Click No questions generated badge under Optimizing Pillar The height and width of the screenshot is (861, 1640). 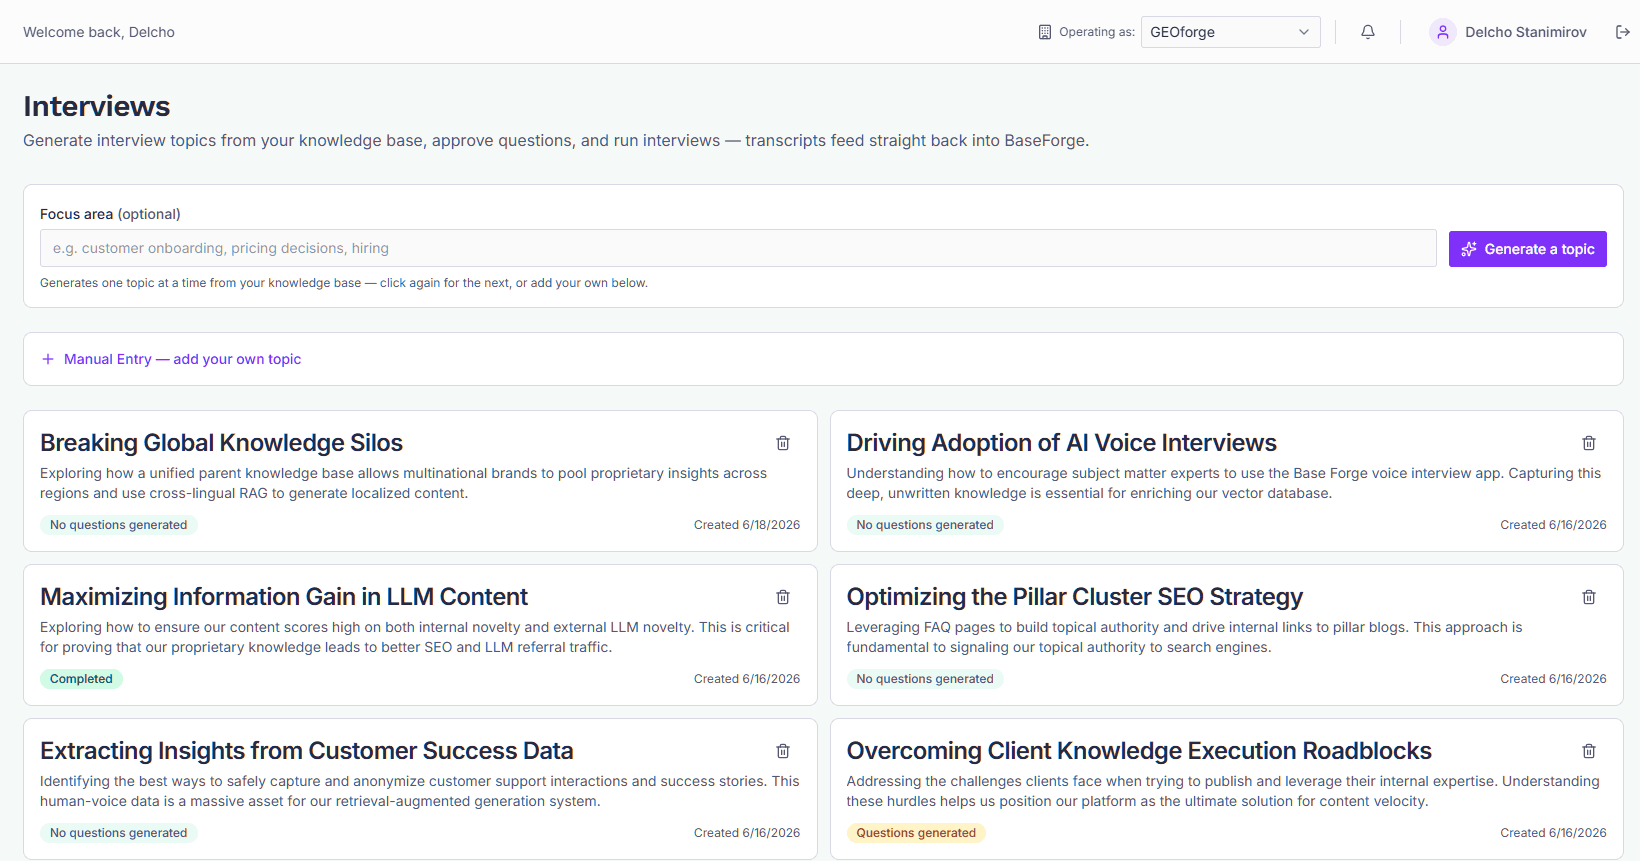[x=925, y=679]
